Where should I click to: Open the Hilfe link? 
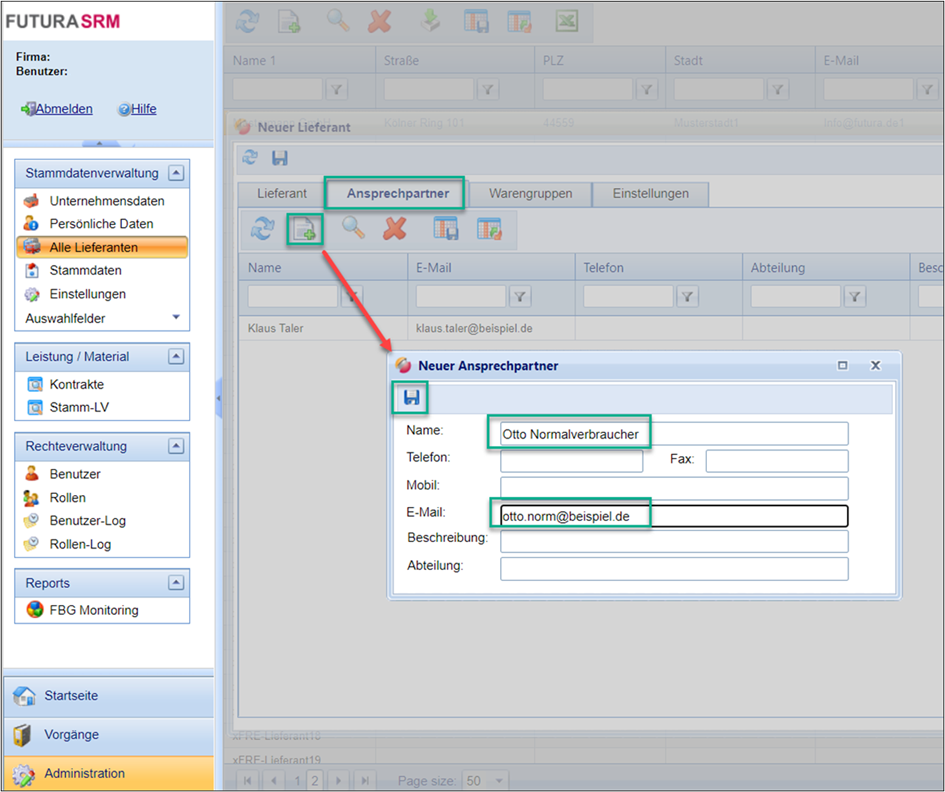pyautogui.click(x=143, y=109)
